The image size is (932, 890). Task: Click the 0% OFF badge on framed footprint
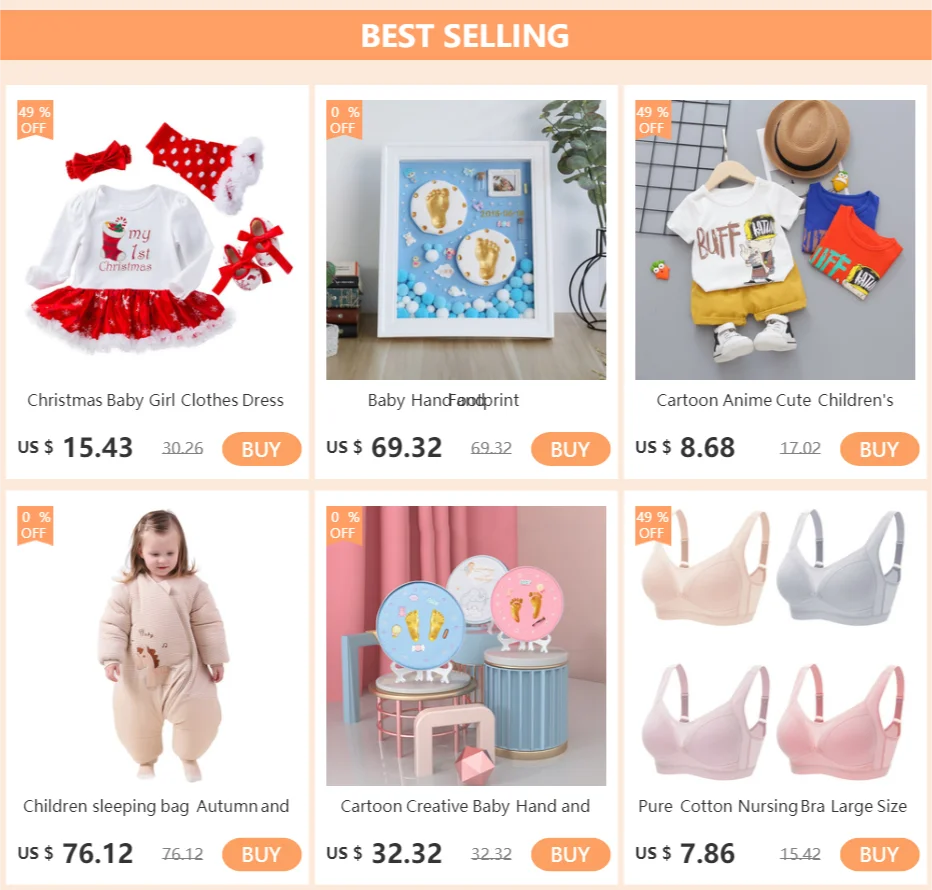coord(344,119)
